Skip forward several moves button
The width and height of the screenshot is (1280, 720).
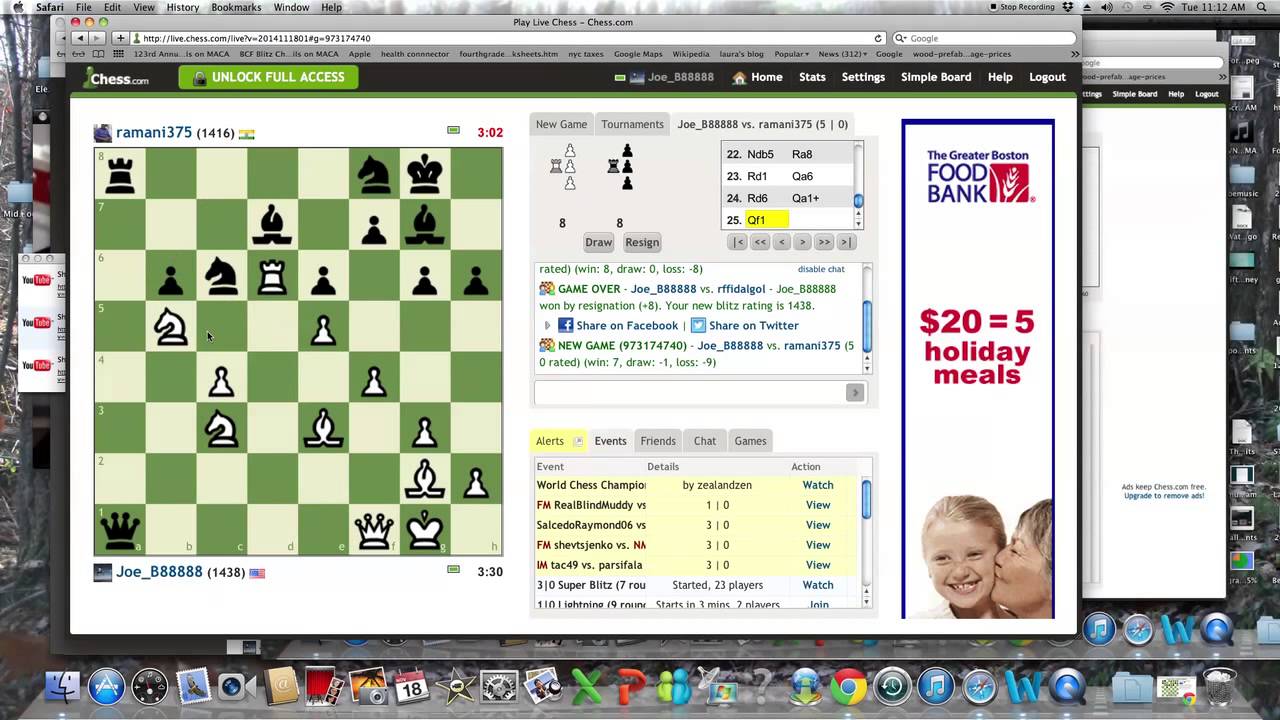[x=824, y=242]
